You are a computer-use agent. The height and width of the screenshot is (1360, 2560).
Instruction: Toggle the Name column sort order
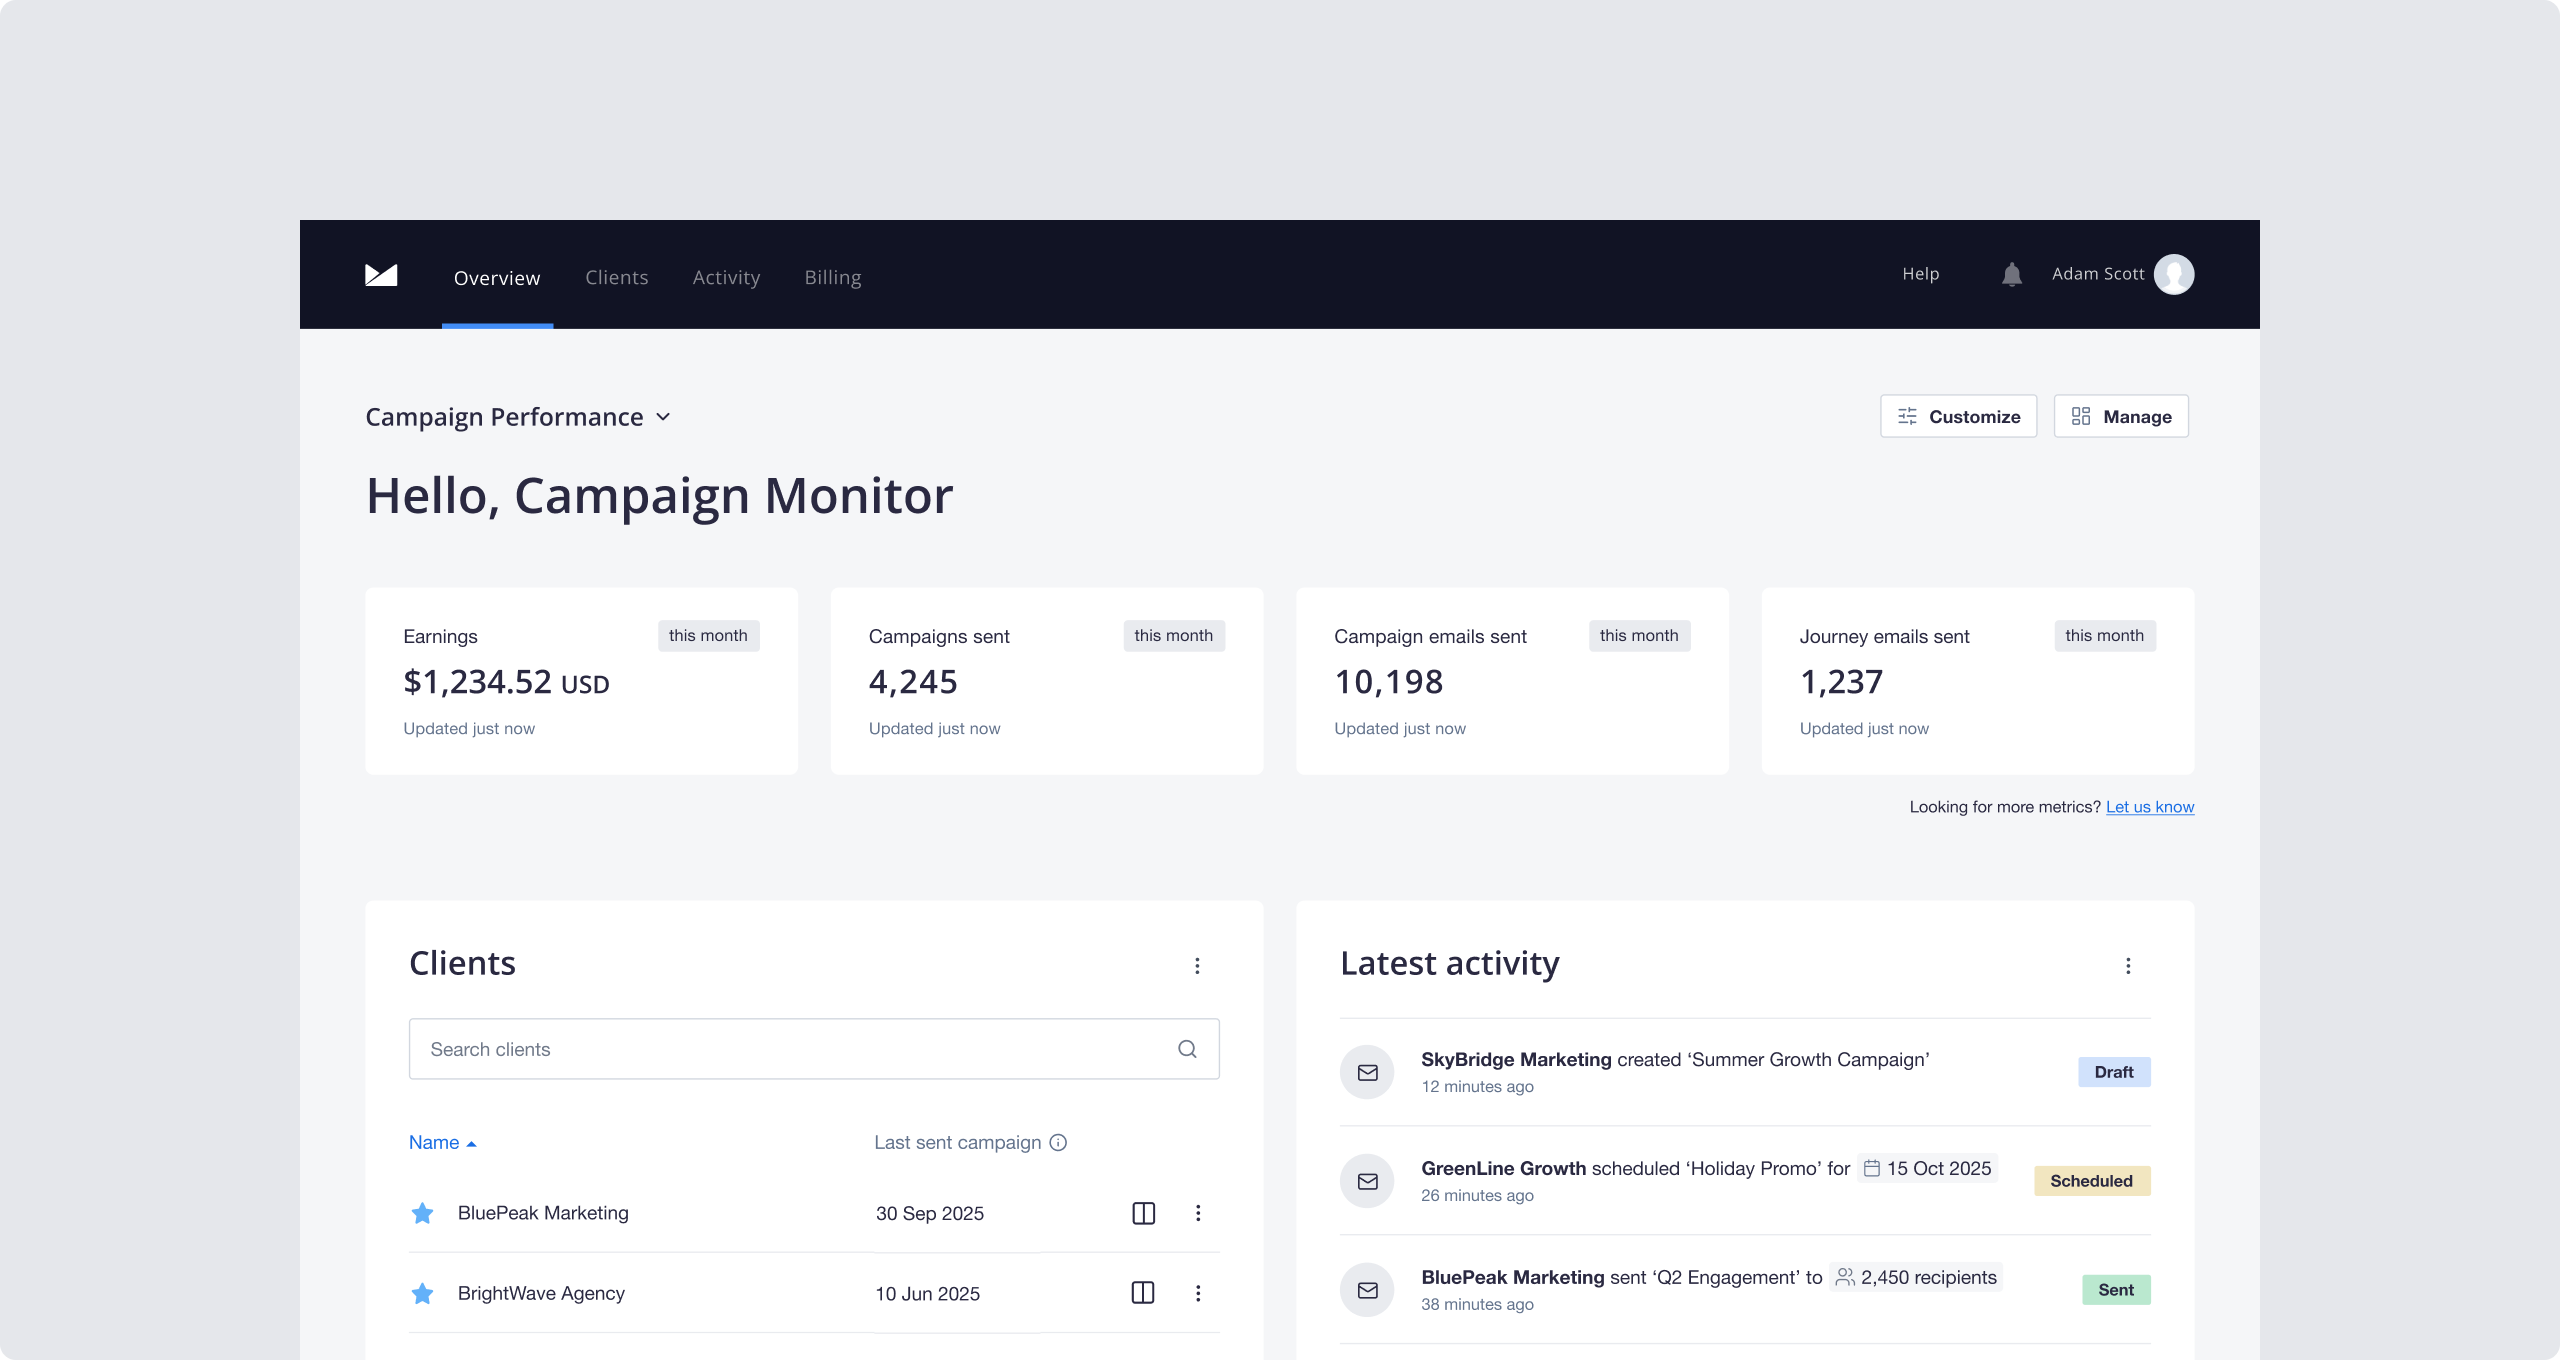(442, 1142)
